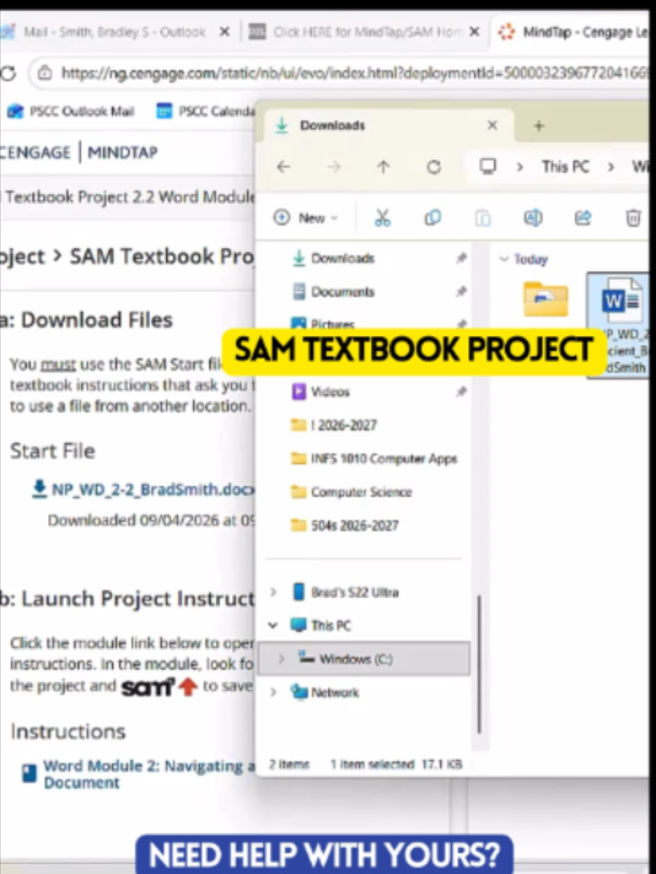Collapse the This PC tree node
Image resolution: width=656 pixels, height=874 pixels.
(x=273, y=625)
